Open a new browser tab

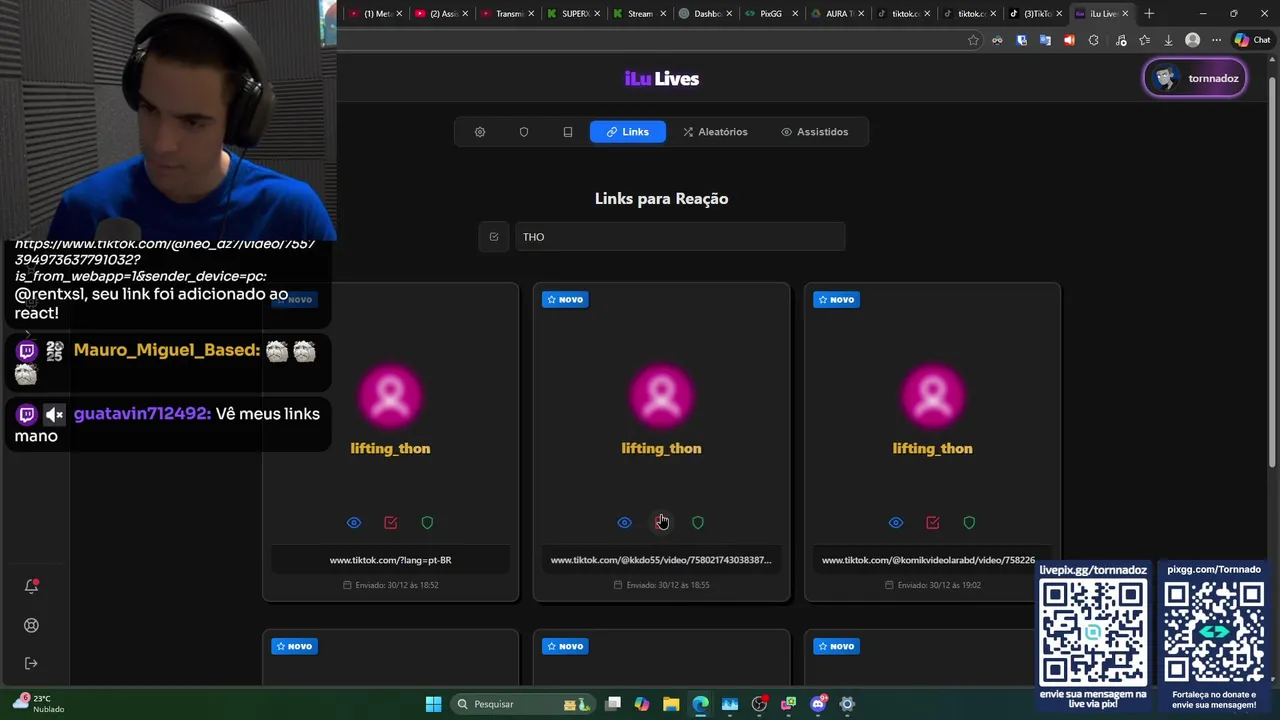[1149, 14]
